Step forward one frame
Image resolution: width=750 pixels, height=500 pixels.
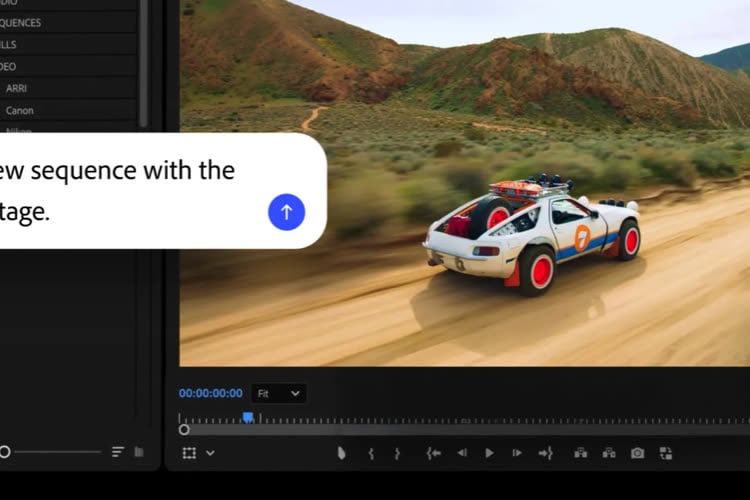click(517, 453)
